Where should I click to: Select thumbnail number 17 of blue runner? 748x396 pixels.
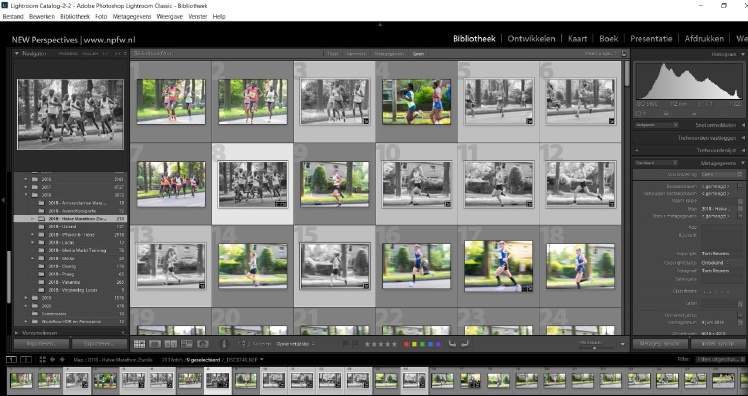(x=498, y=266)
